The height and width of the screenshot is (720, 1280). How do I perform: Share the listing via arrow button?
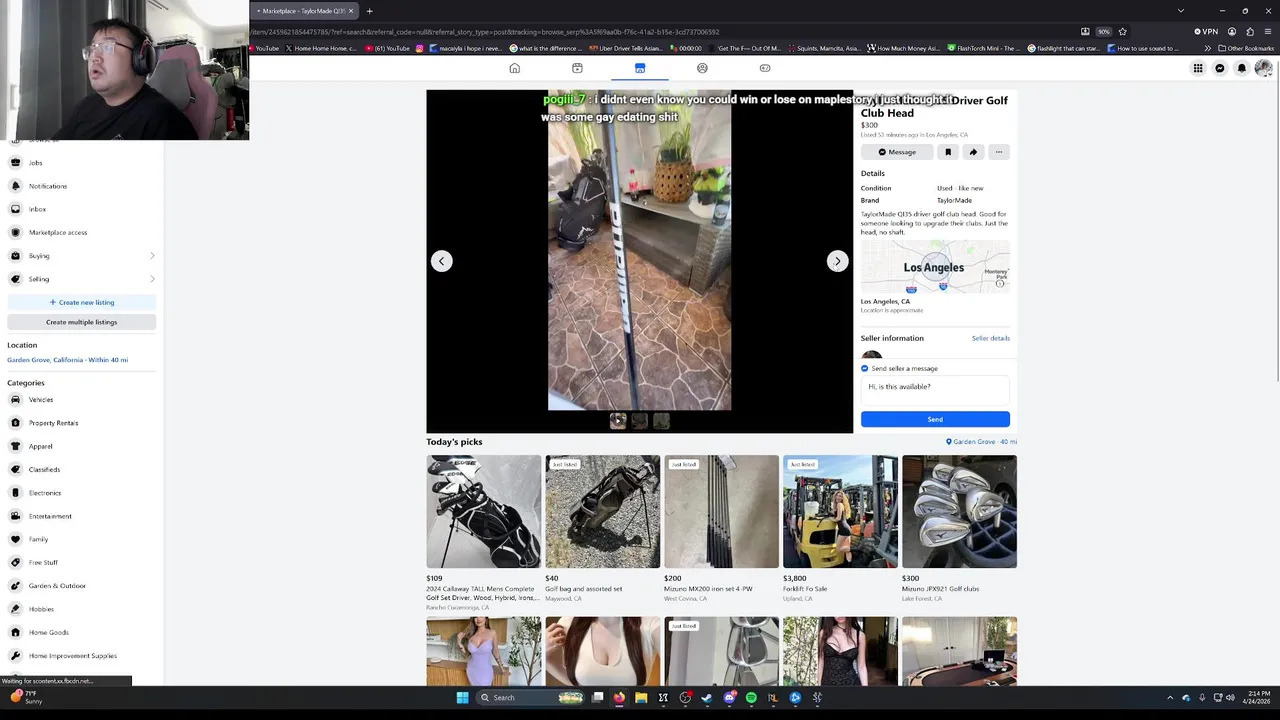973,152
